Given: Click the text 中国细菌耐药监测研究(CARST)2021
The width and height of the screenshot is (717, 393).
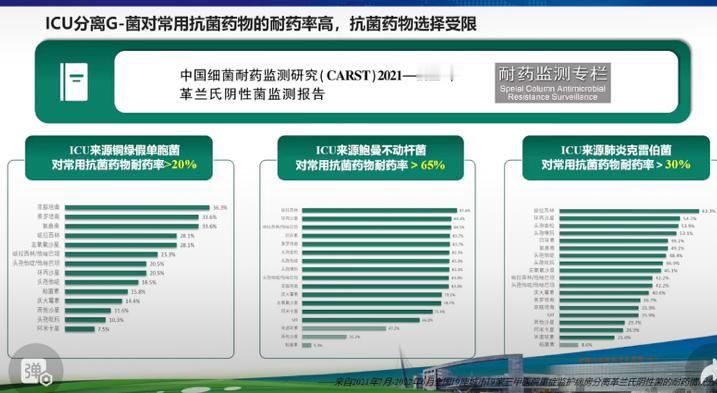Looking at the screenshot, I should pos(292,75).
